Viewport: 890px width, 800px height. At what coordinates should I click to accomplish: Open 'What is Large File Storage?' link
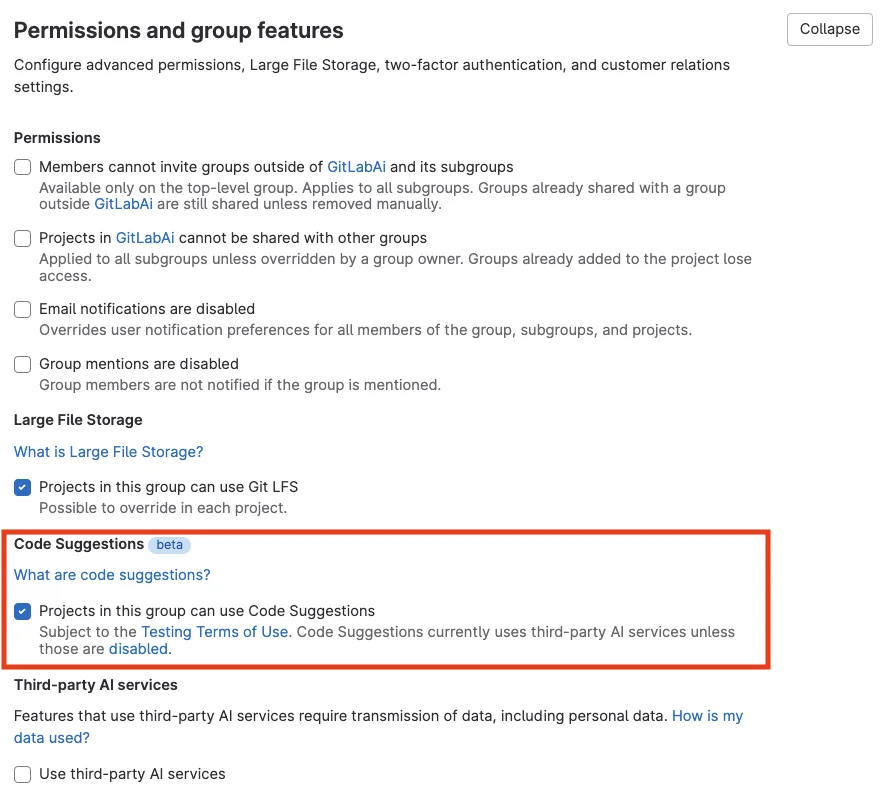pos(108,452)
